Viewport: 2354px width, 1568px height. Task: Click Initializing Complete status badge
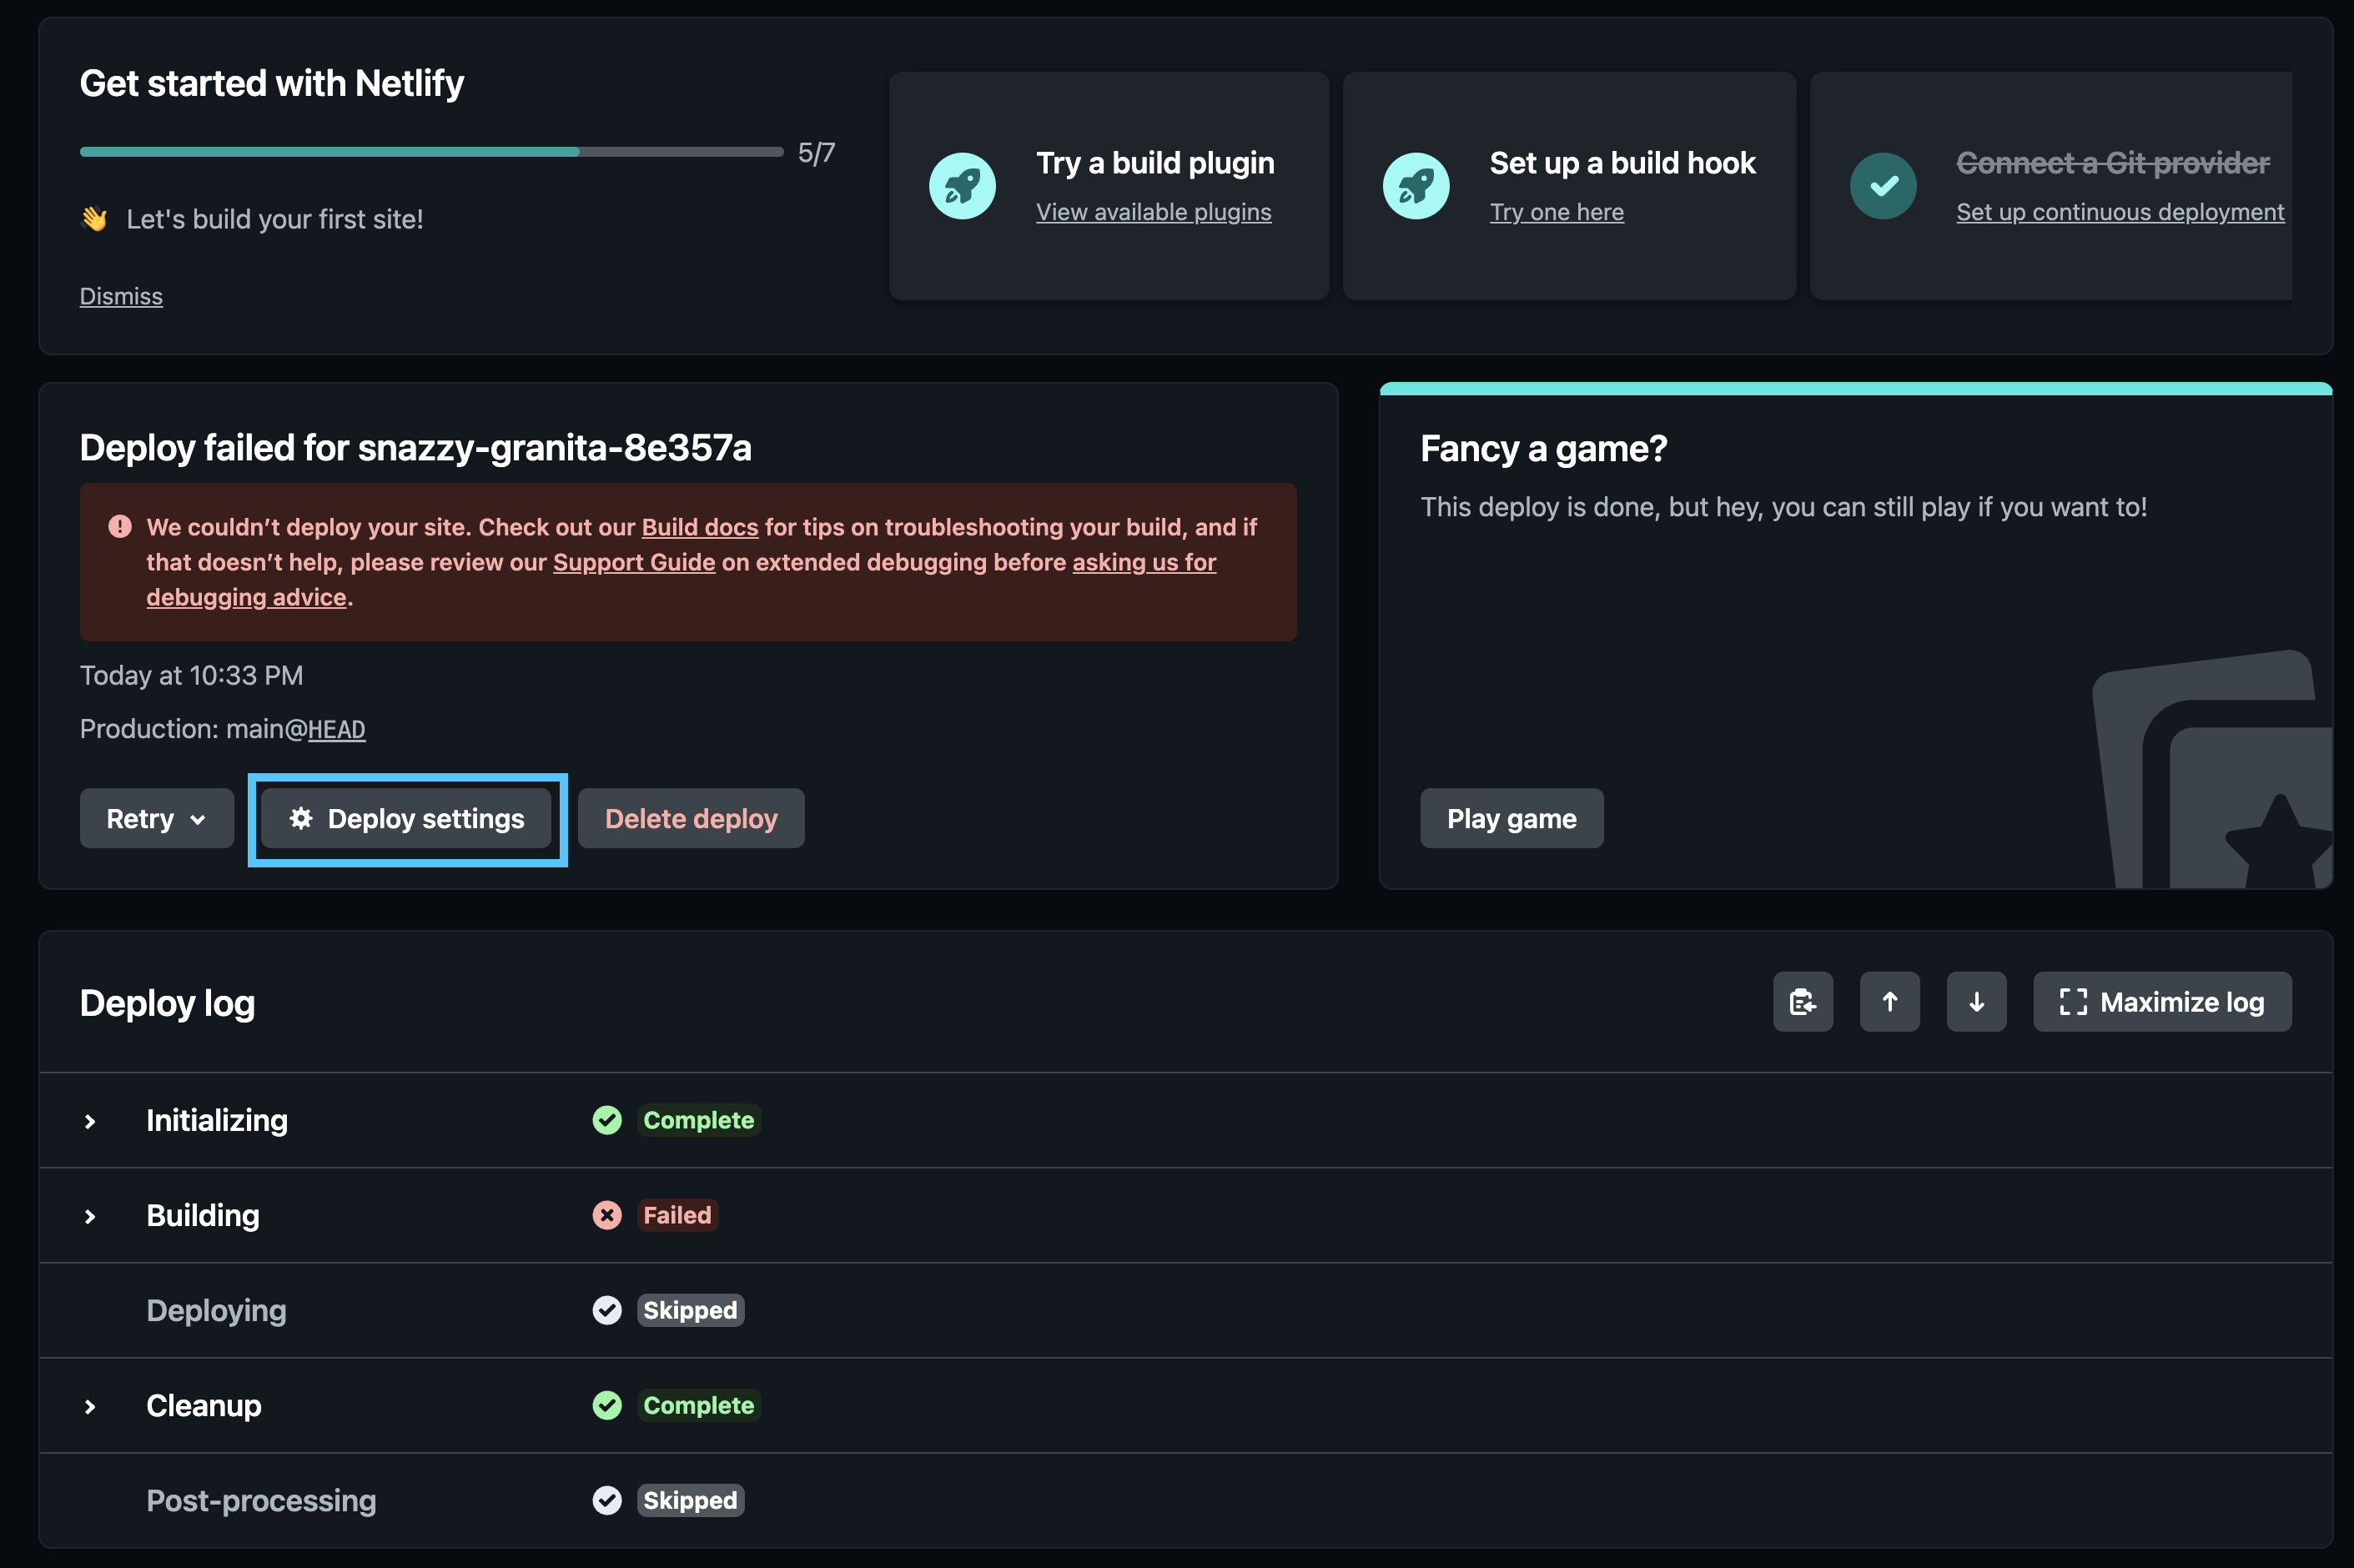[x=698, y=1120]
